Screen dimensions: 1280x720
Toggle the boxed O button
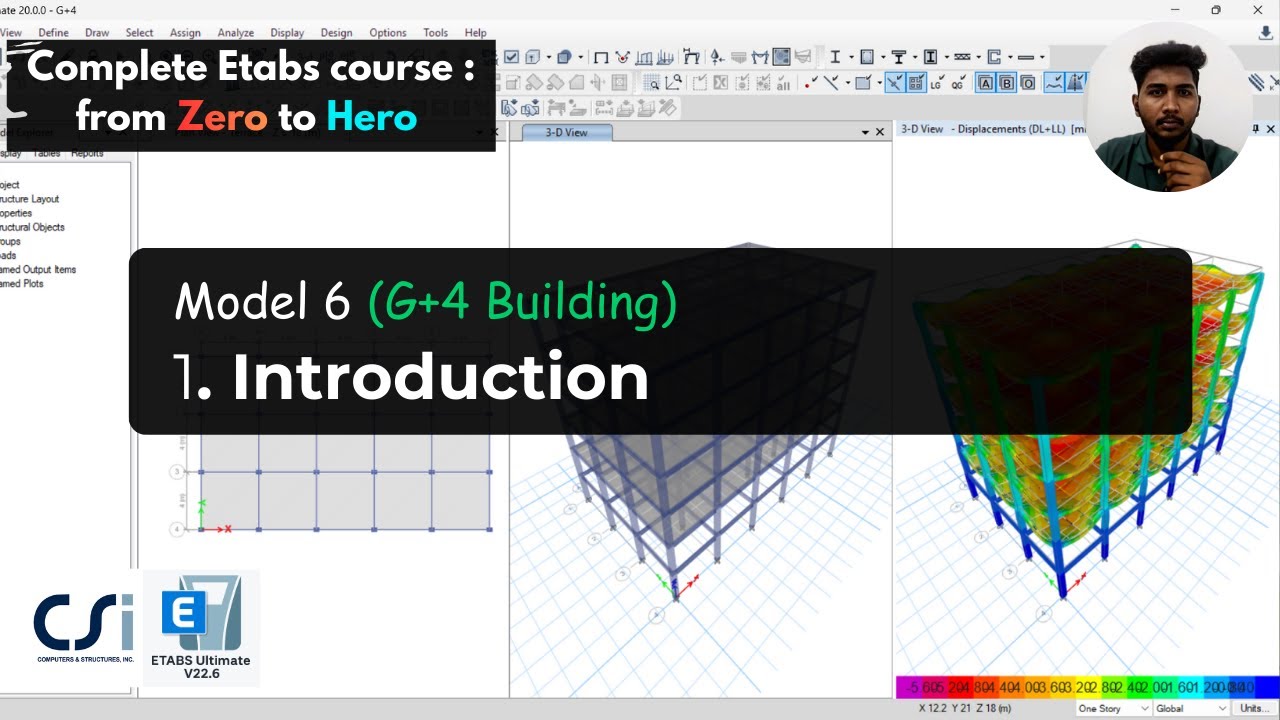(1028, 83)
